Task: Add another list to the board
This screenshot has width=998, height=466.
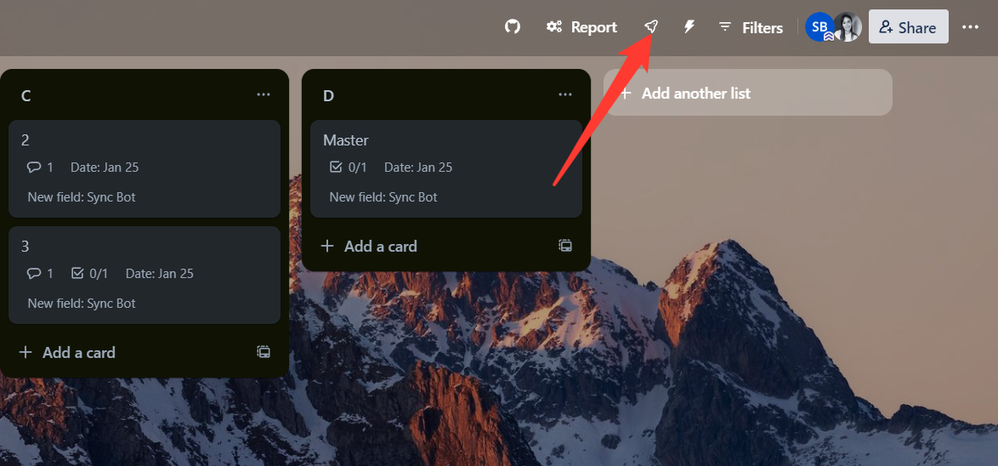Action: [748, 93]
